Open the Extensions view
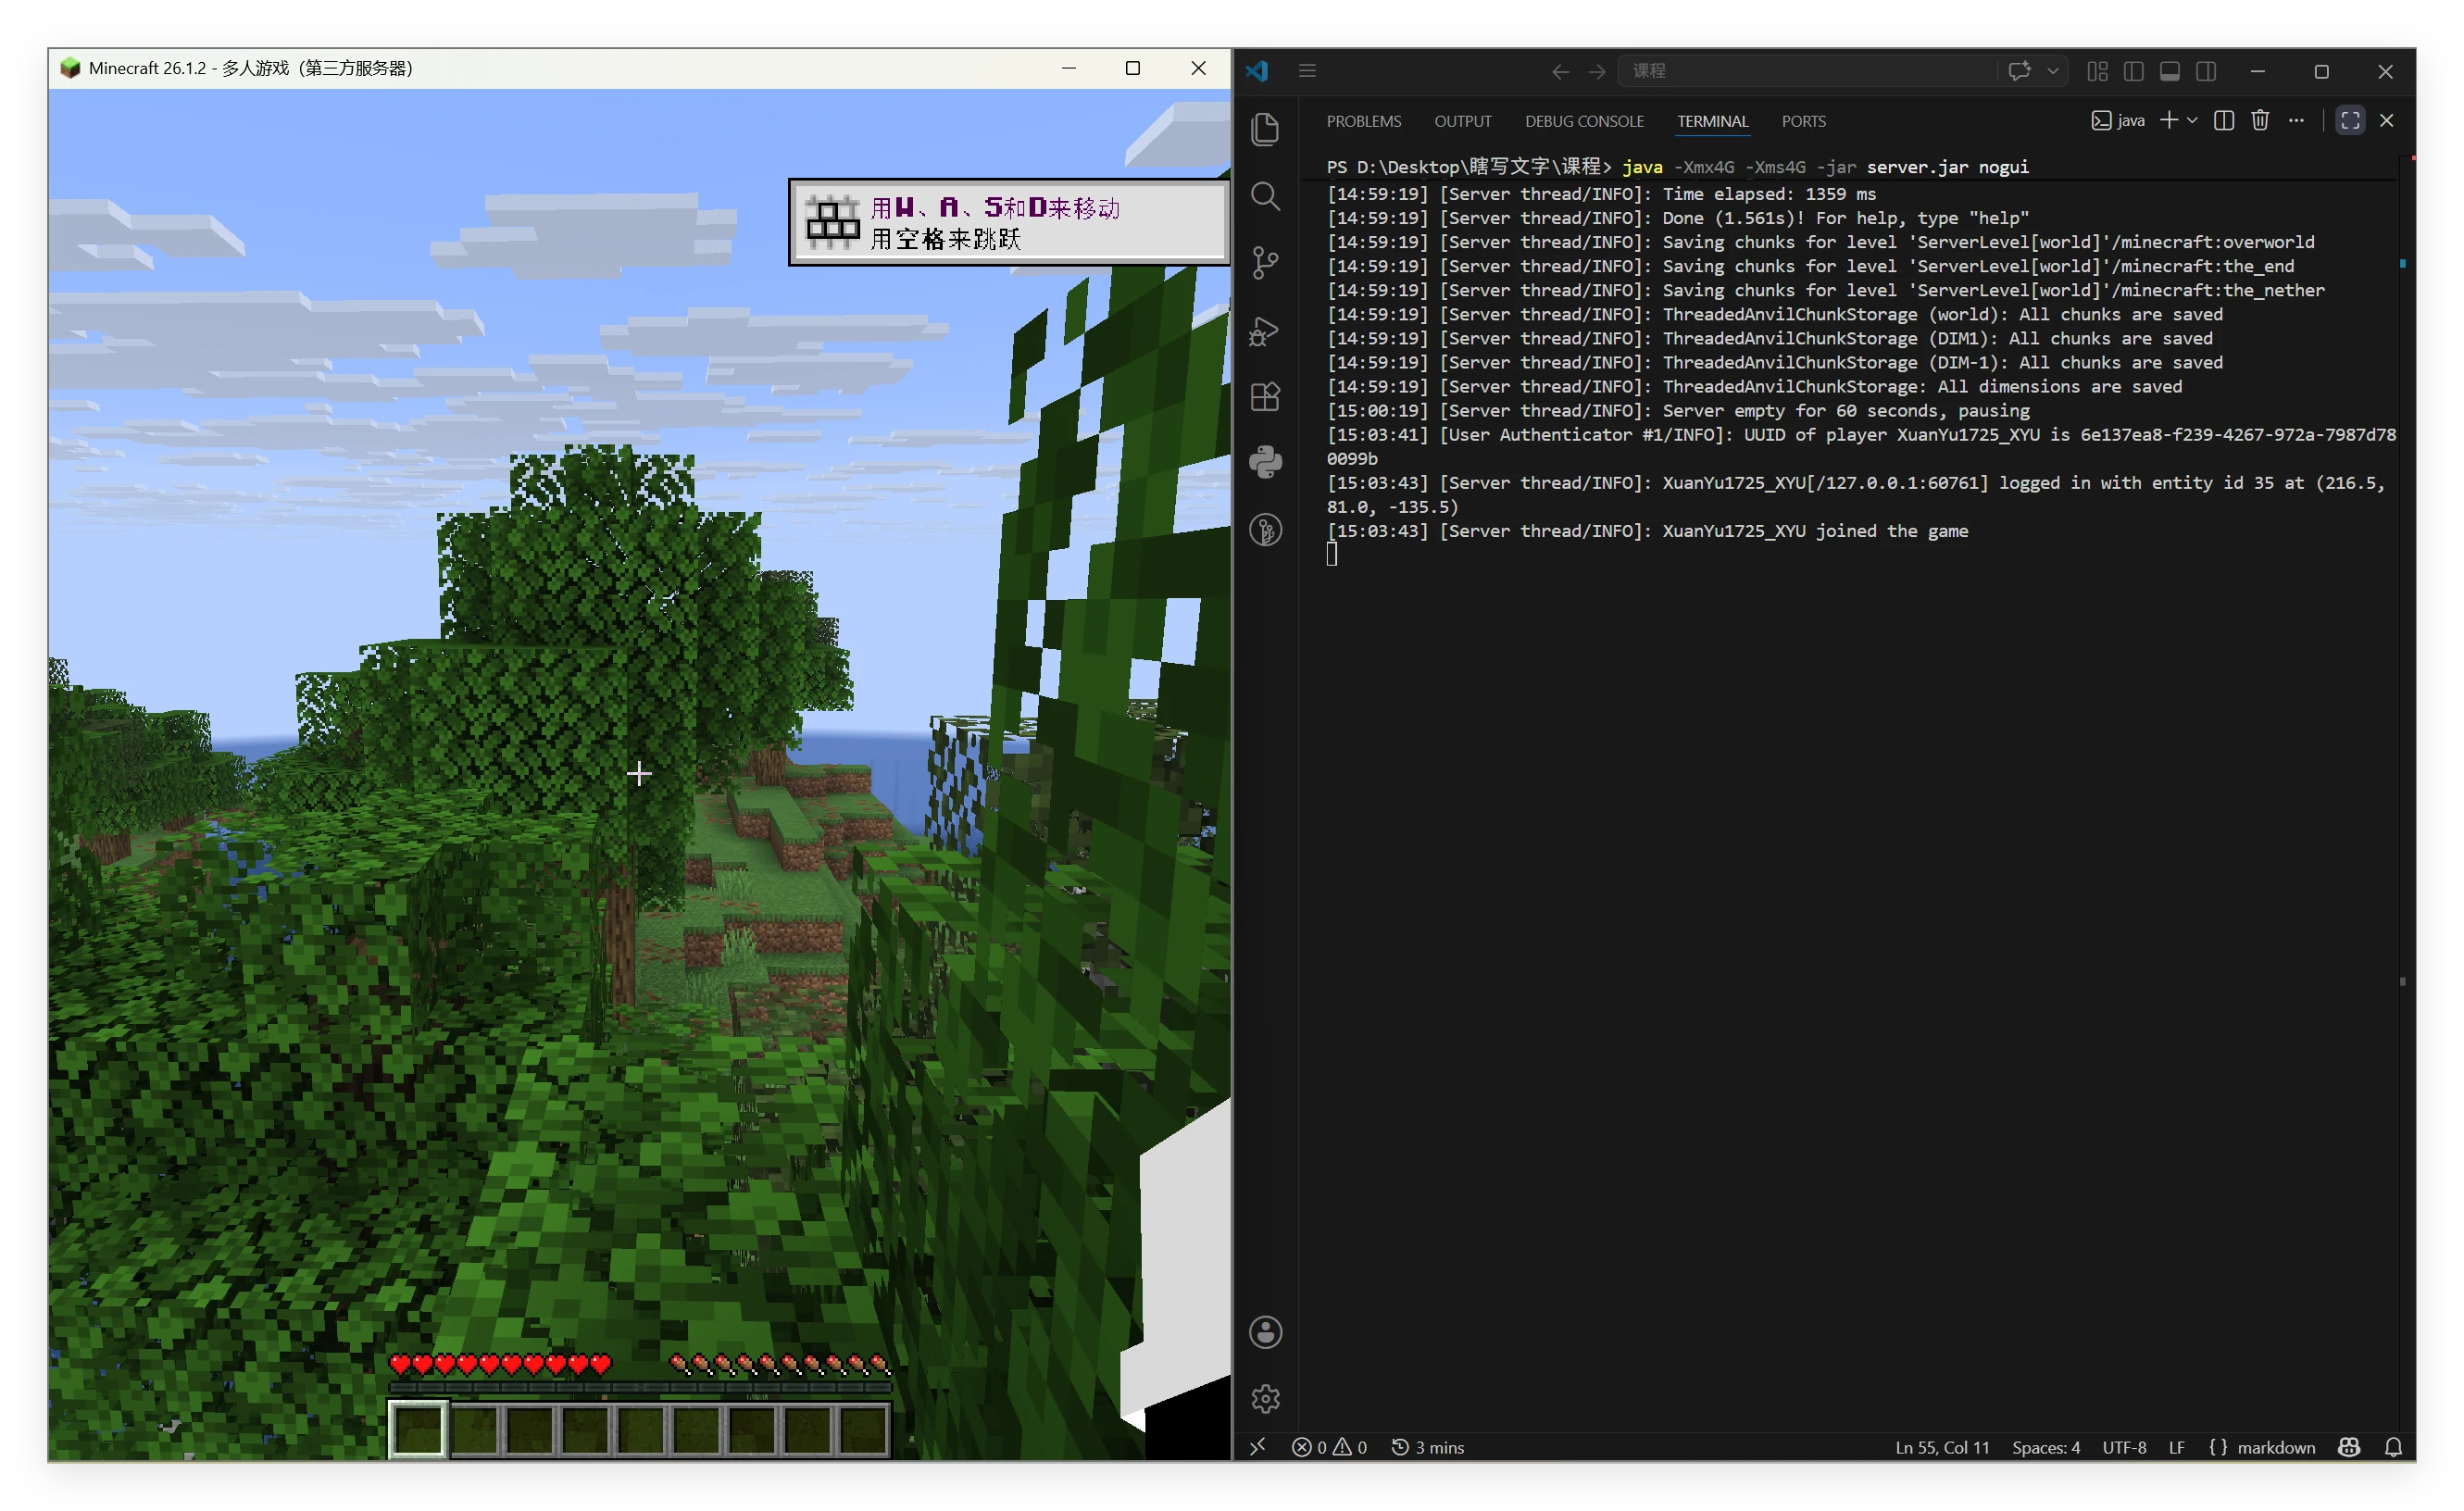2464x1511 pixels. (x=1265, y=397)
